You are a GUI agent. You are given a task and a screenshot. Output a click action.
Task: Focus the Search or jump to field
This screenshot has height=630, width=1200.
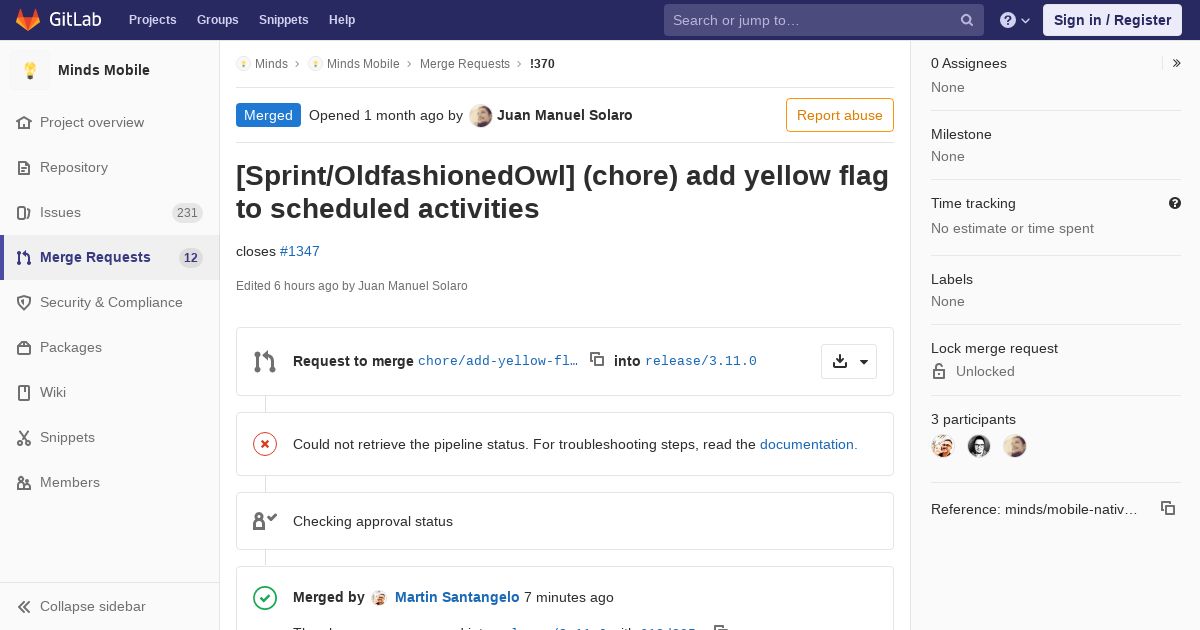pos(823,20)
